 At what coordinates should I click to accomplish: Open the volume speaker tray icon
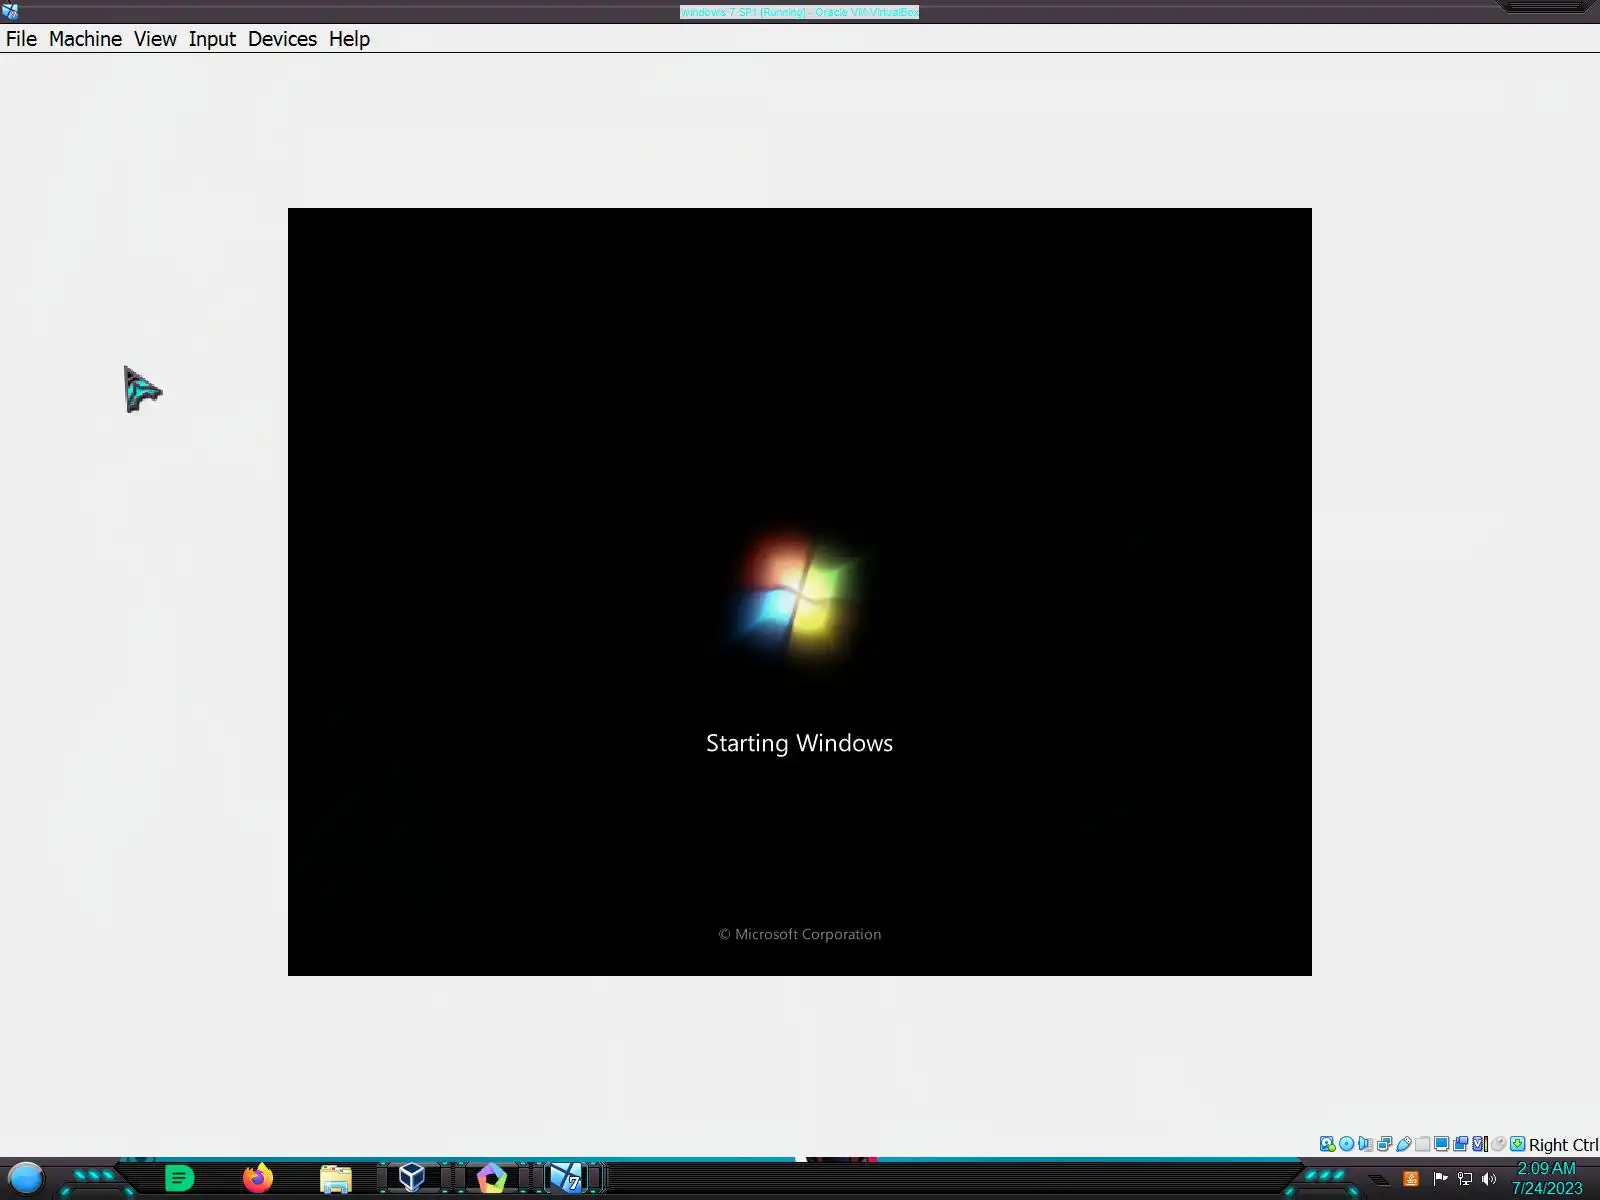pyautogui.click(x=1489, y=1179)
